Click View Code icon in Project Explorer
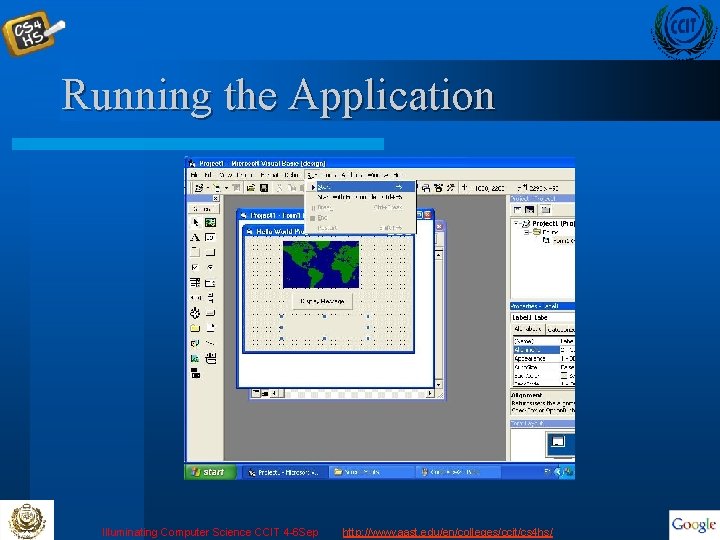This screenshot has width=720, height=540. [518, 210]
